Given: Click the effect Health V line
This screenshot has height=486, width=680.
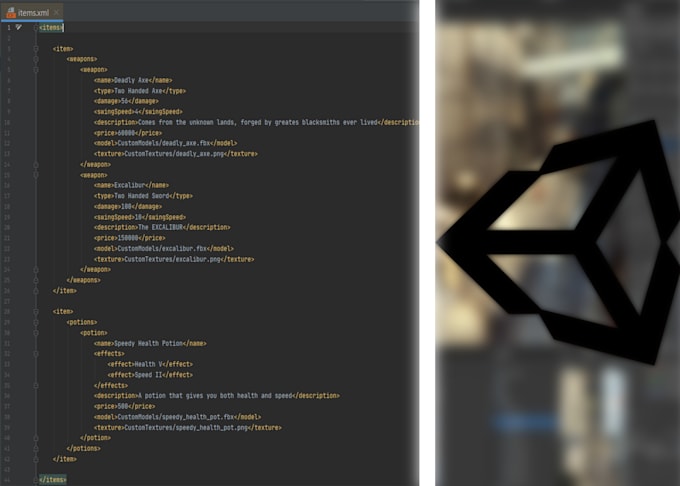Looking at the screenshot, I should 150,364.
